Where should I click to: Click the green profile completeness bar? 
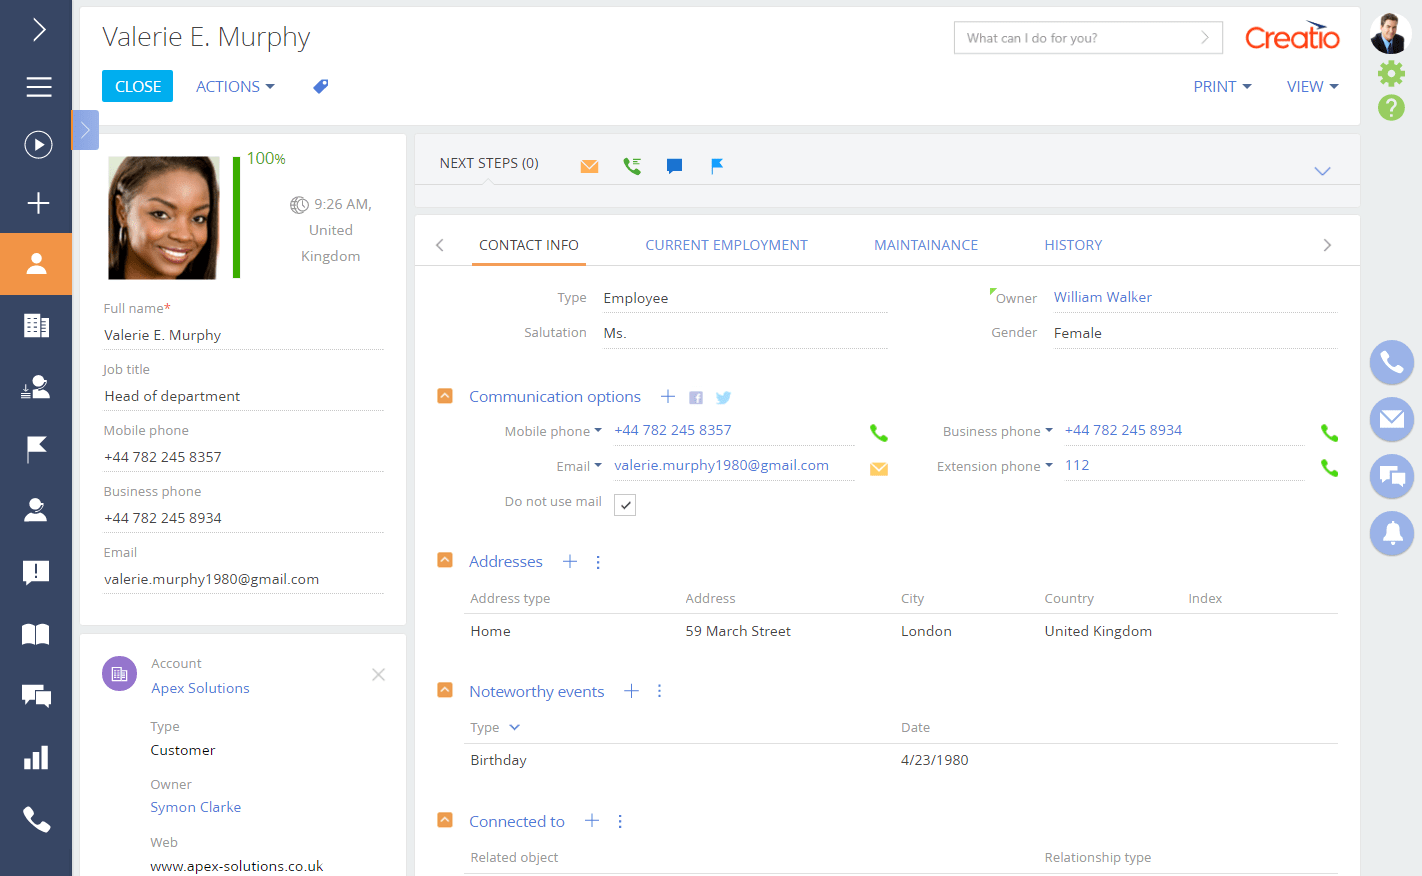(x=237, y=216)
